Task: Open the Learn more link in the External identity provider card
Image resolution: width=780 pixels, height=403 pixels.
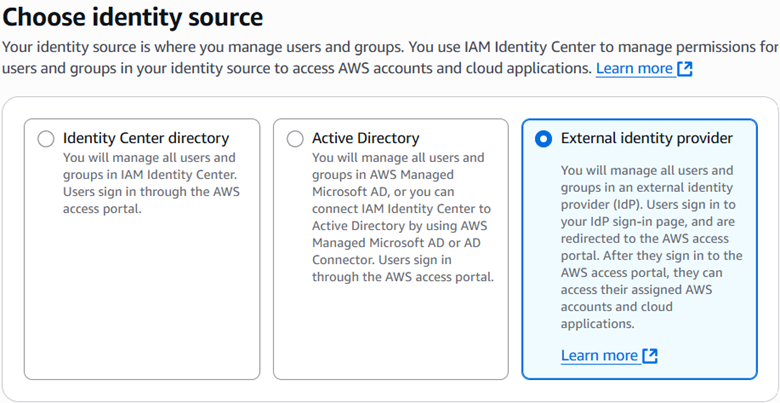Action: click(599, 355)
